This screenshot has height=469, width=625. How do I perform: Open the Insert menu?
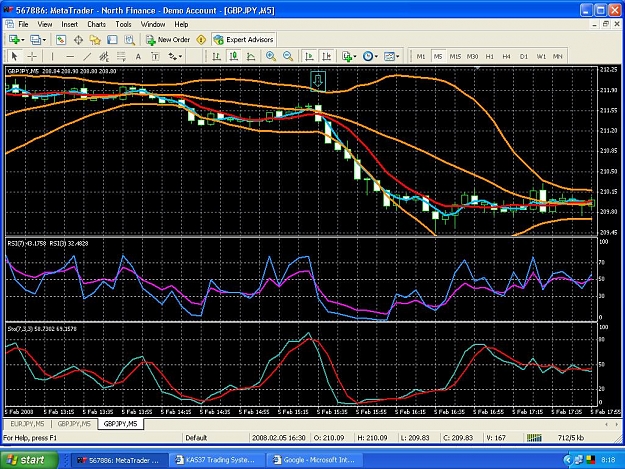pos(70,24)
